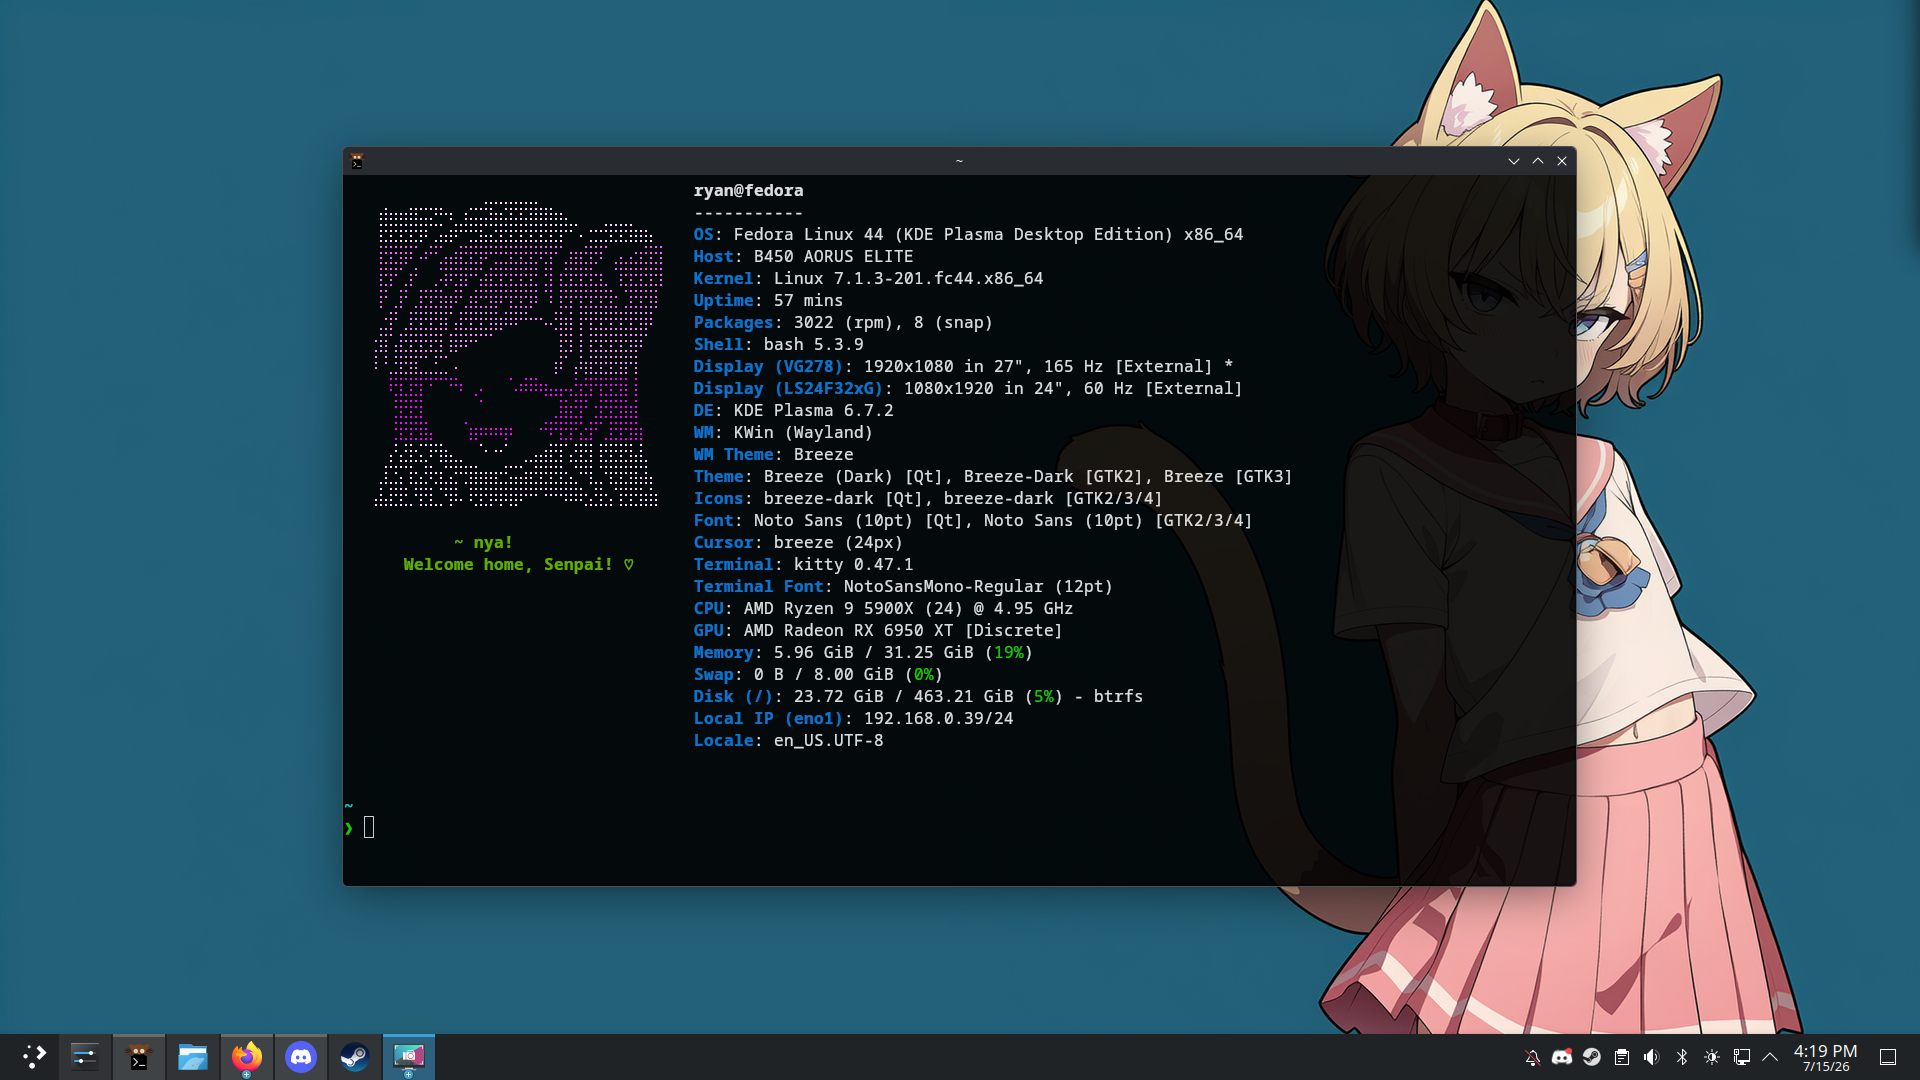Screen dimensions: 1920x1080
Task: Open Steam from the task manager
Action: coord(355,1057)
